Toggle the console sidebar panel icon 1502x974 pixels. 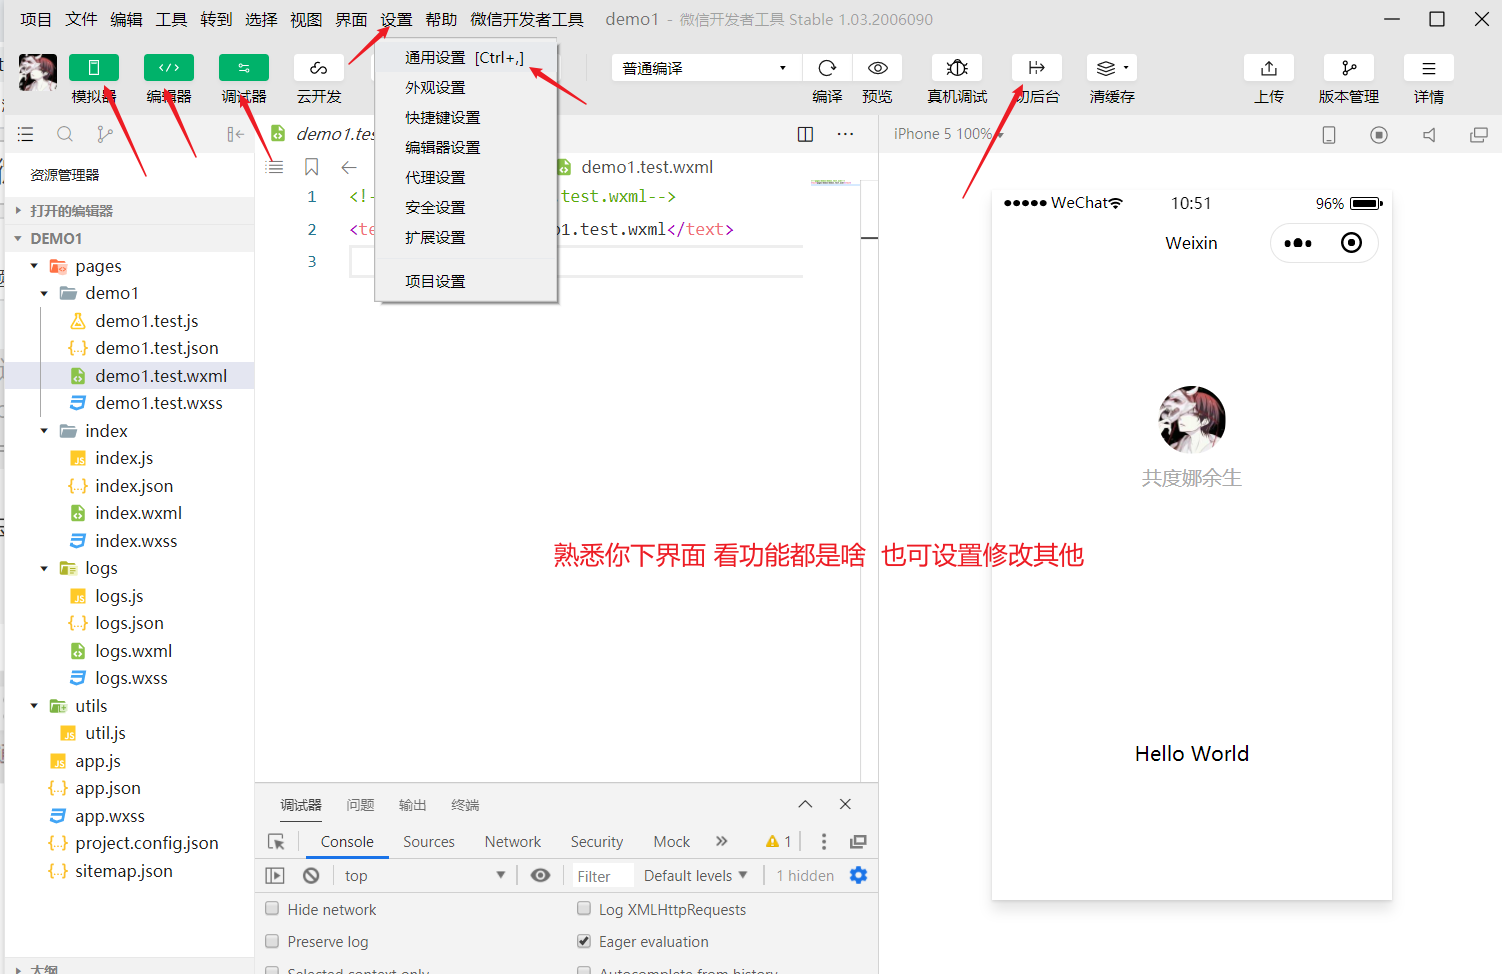click(x=275, y=875)
